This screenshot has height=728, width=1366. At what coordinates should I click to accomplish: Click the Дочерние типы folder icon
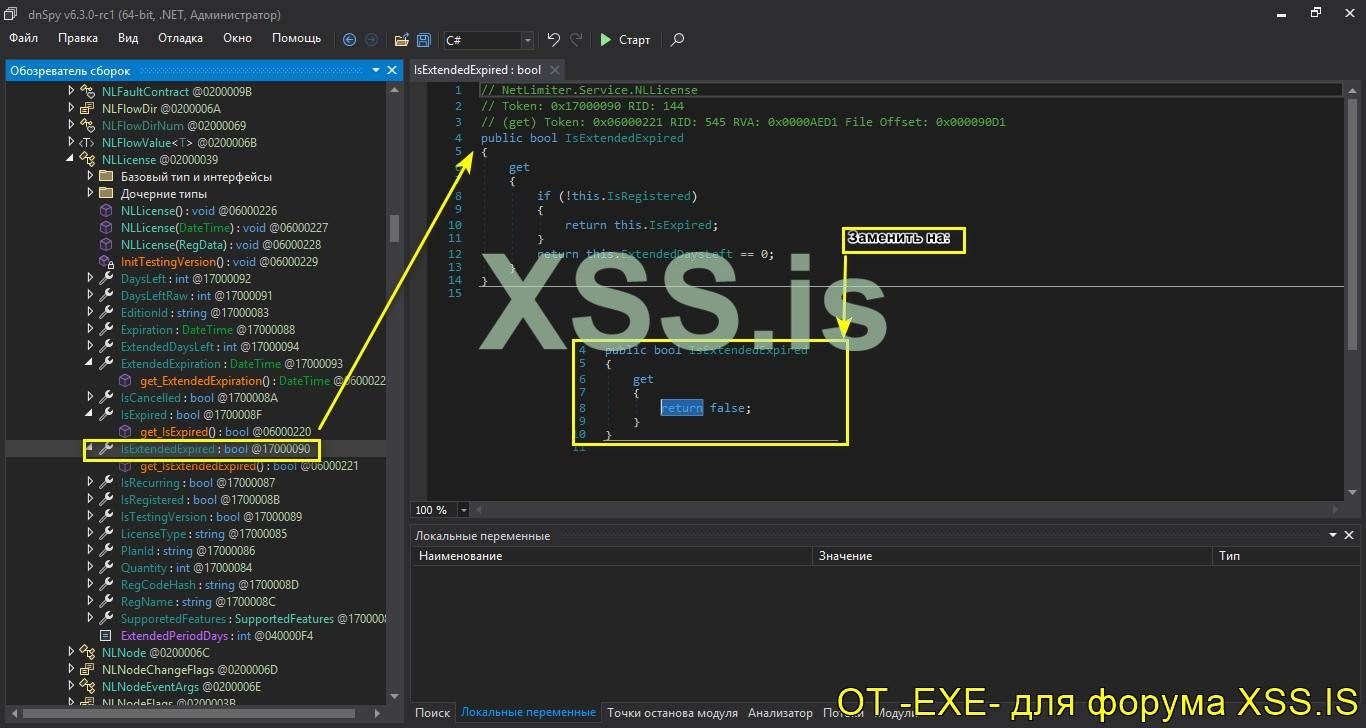click(x=106, y=194)
